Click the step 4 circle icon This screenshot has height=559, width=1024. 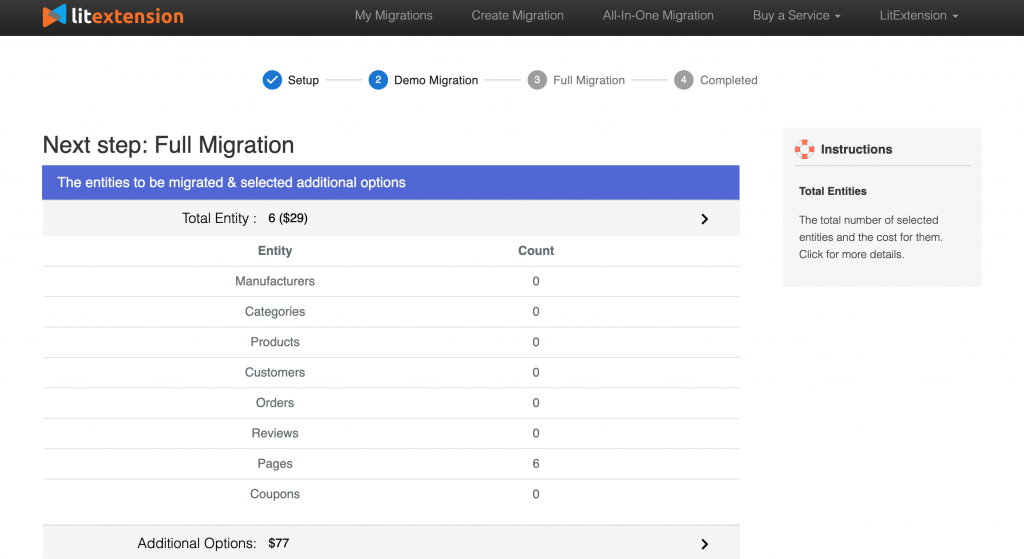click(683, 80)
